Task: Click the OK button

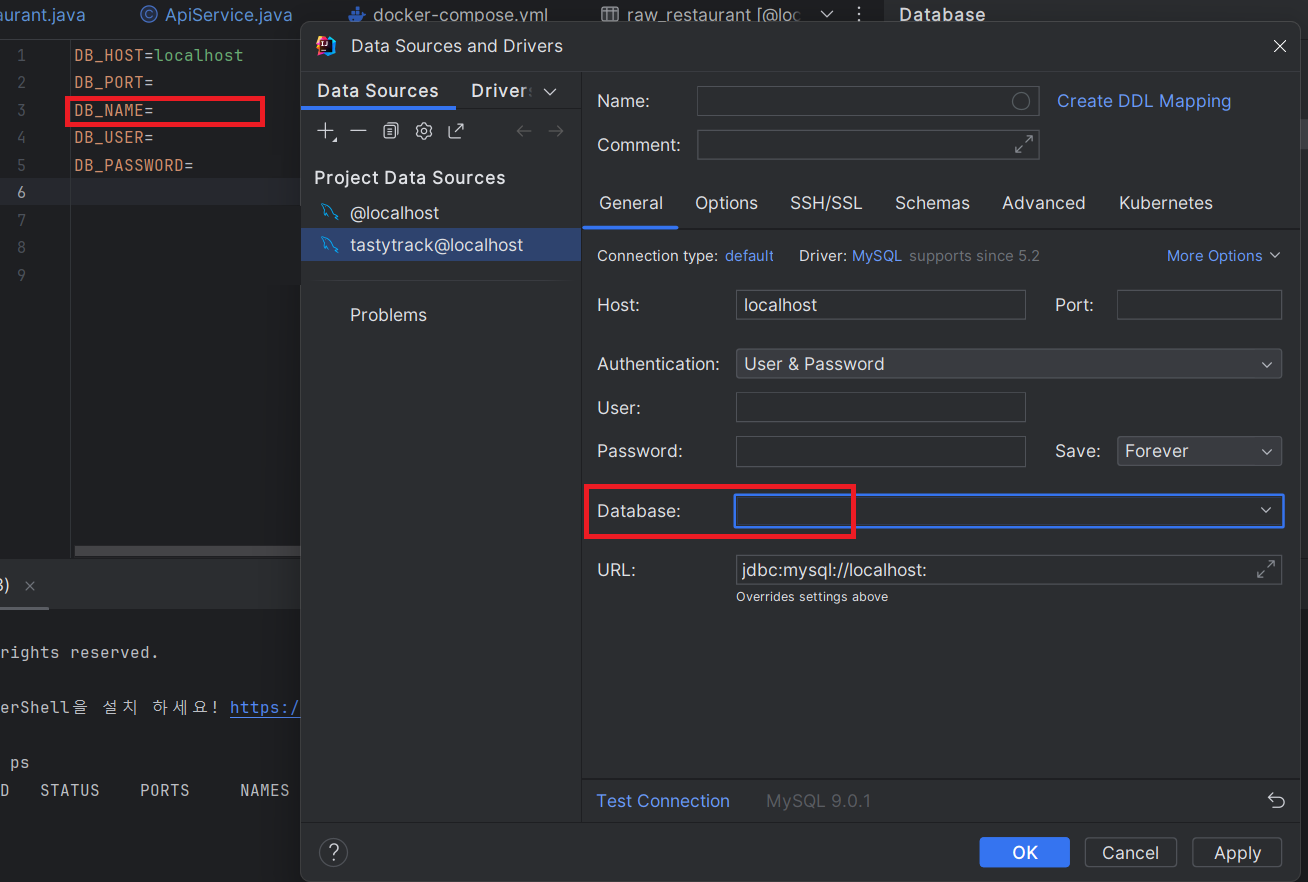Action: coord(1025,853)
